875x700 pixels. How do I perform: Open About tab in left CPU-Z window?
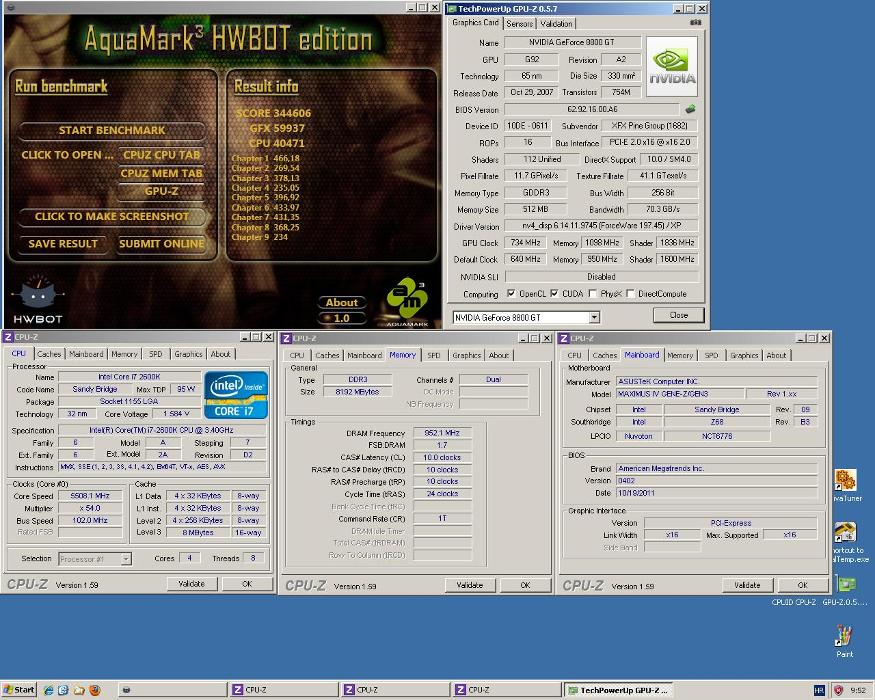point(220,354)
